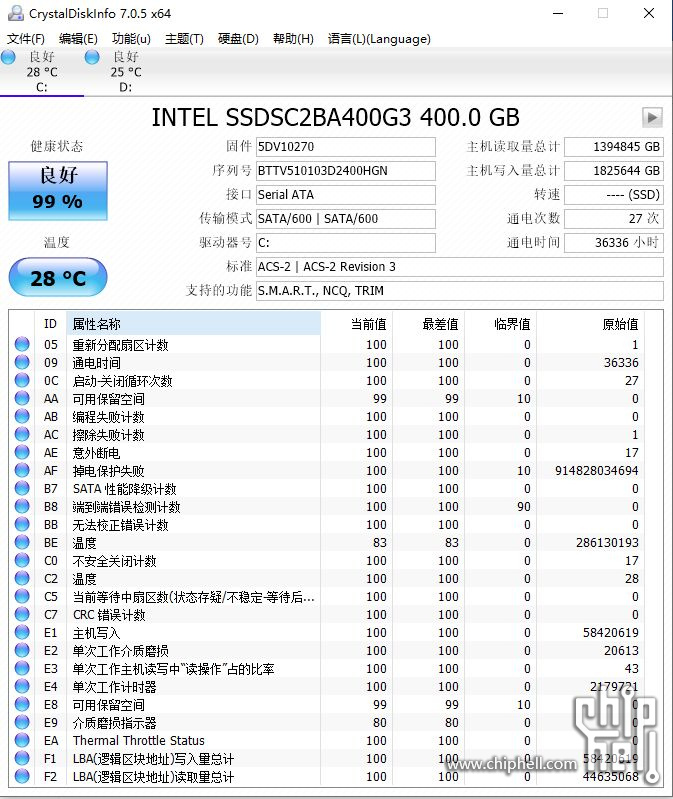Click the power on count field 27 次
673x799 pixels.
(x=614, y=219)
